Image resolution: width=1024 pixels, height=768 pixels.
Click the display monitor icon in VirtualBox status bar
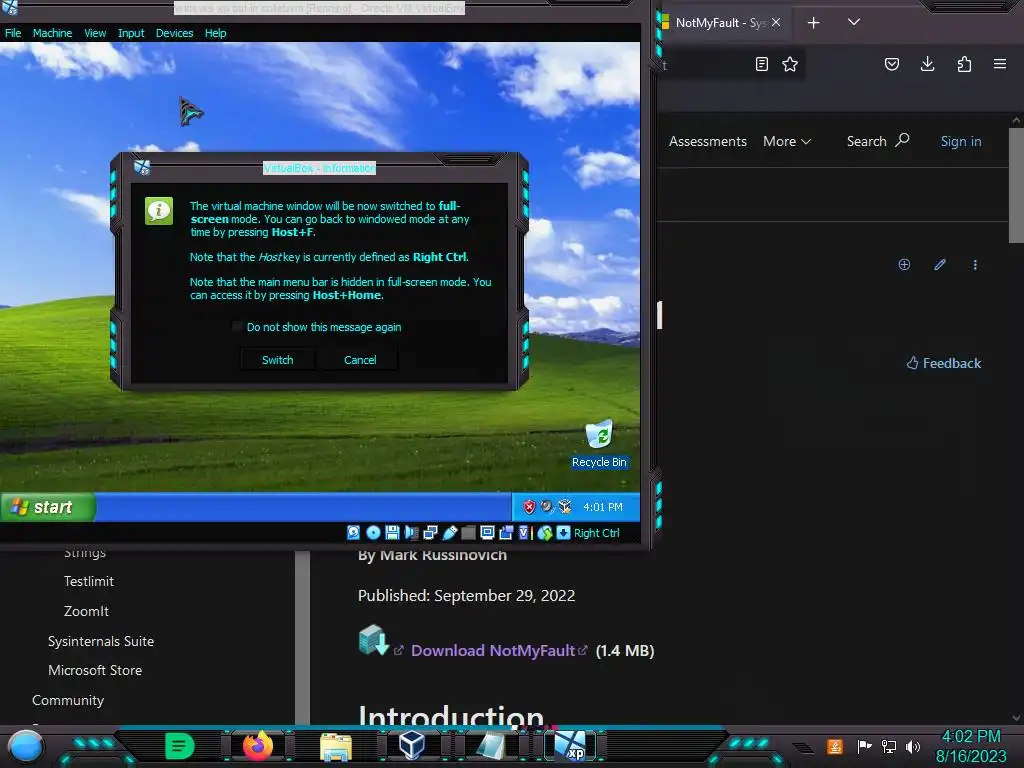(487, 533)
